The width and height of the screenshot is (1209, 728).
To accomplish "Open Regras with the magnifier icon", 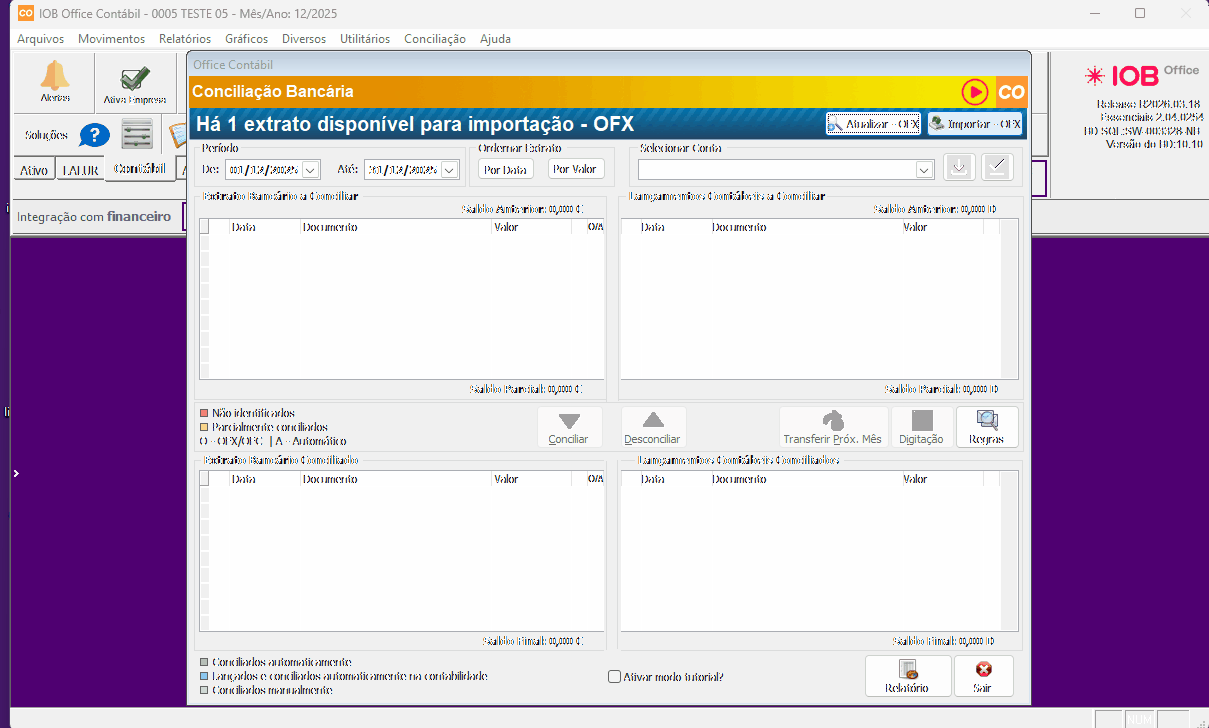I will pyautogui.click(x=987, y=426).
